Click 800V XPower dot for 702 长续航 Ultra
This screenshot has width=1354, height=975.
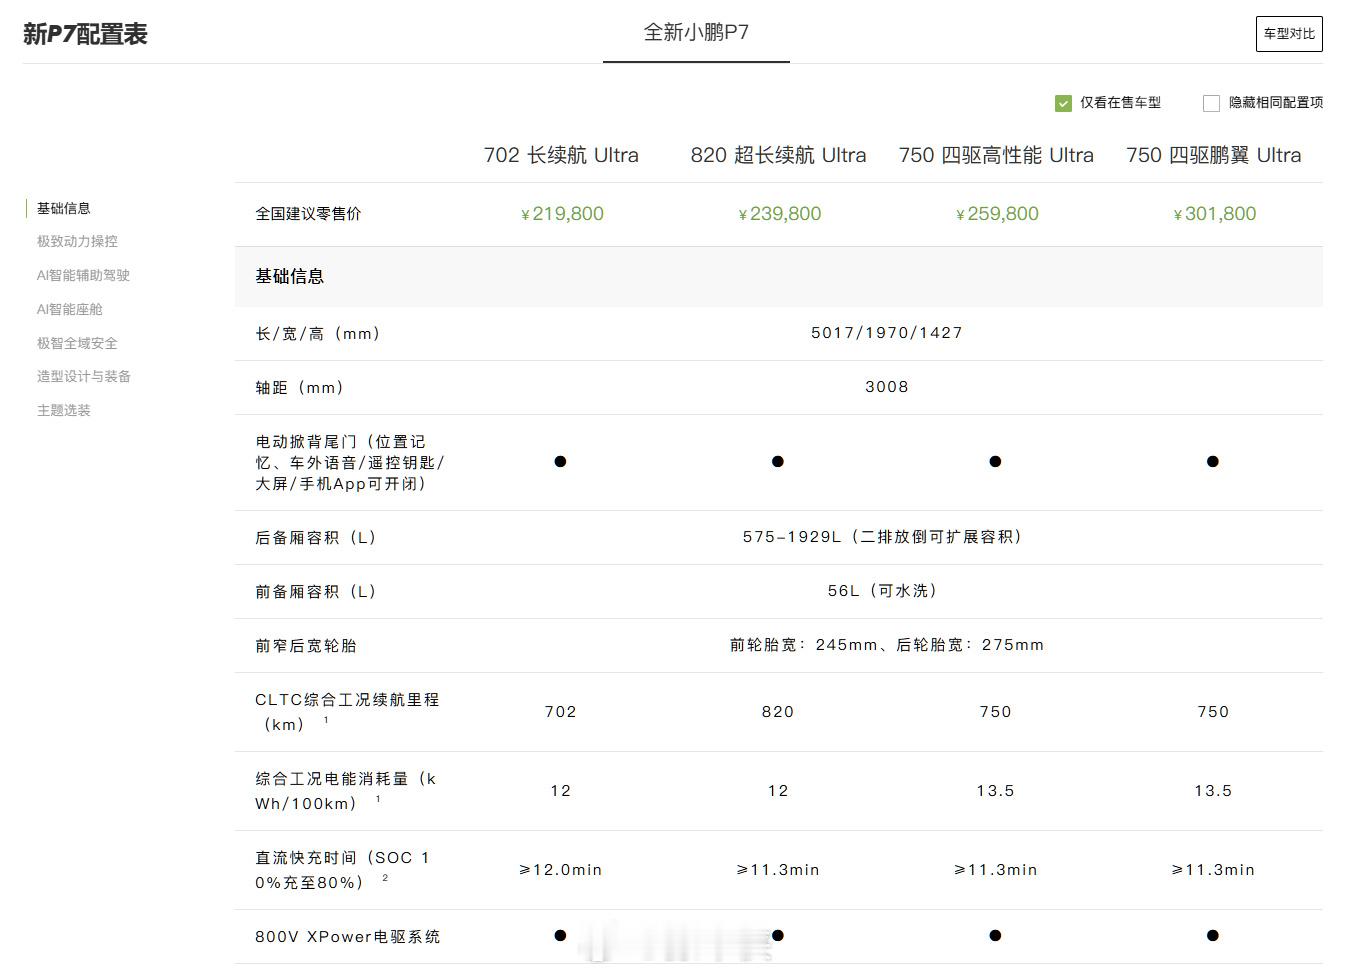(560, 936)
